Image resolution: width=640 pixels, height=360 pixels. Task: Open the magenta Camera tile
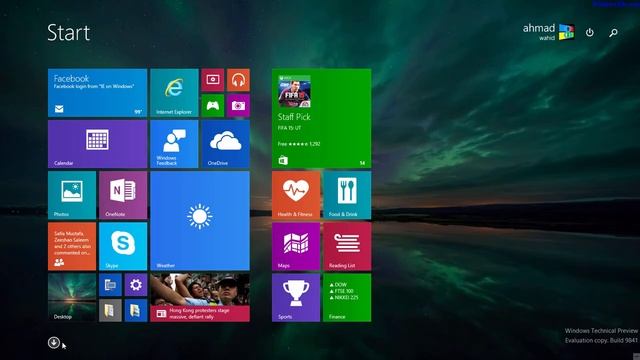click(238, 106)
